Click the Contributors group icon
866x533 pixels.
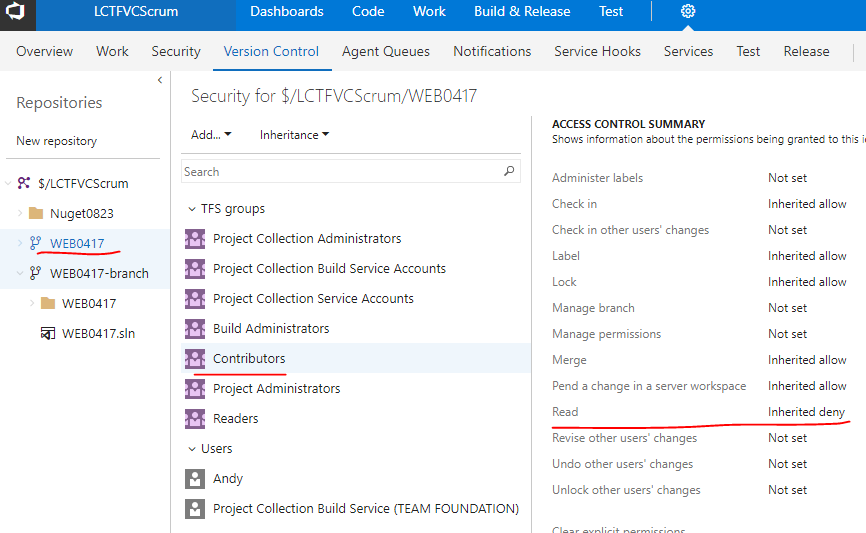(195, 358)
